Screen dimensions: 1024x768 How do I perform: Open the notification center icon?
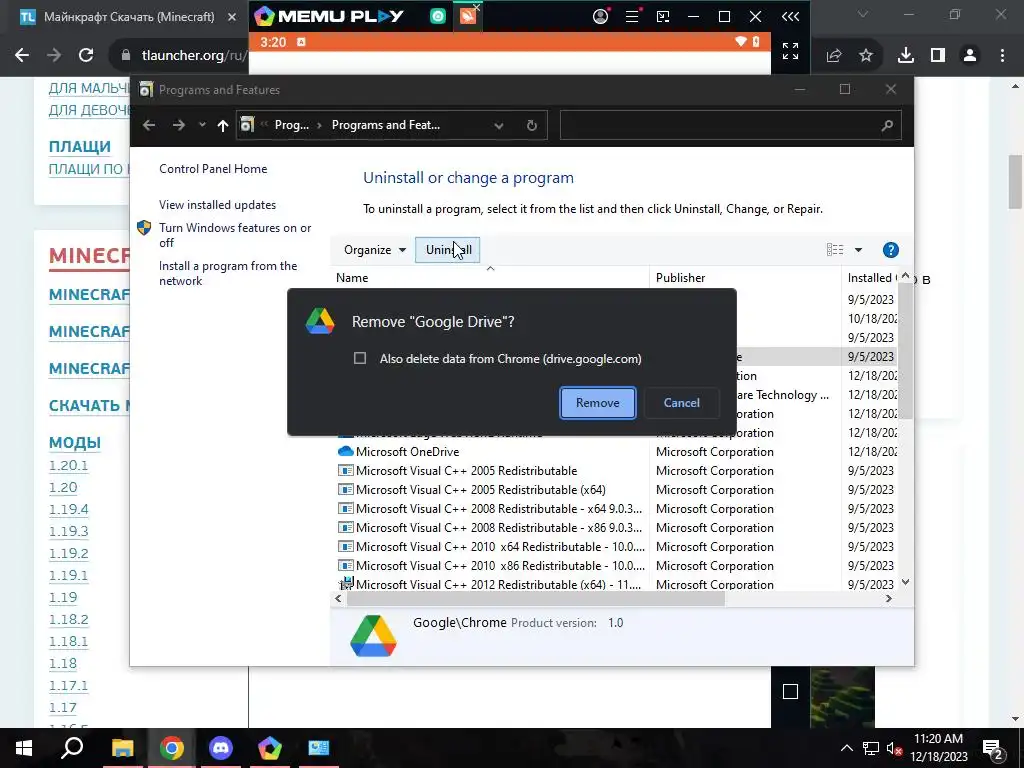point(992,749)
